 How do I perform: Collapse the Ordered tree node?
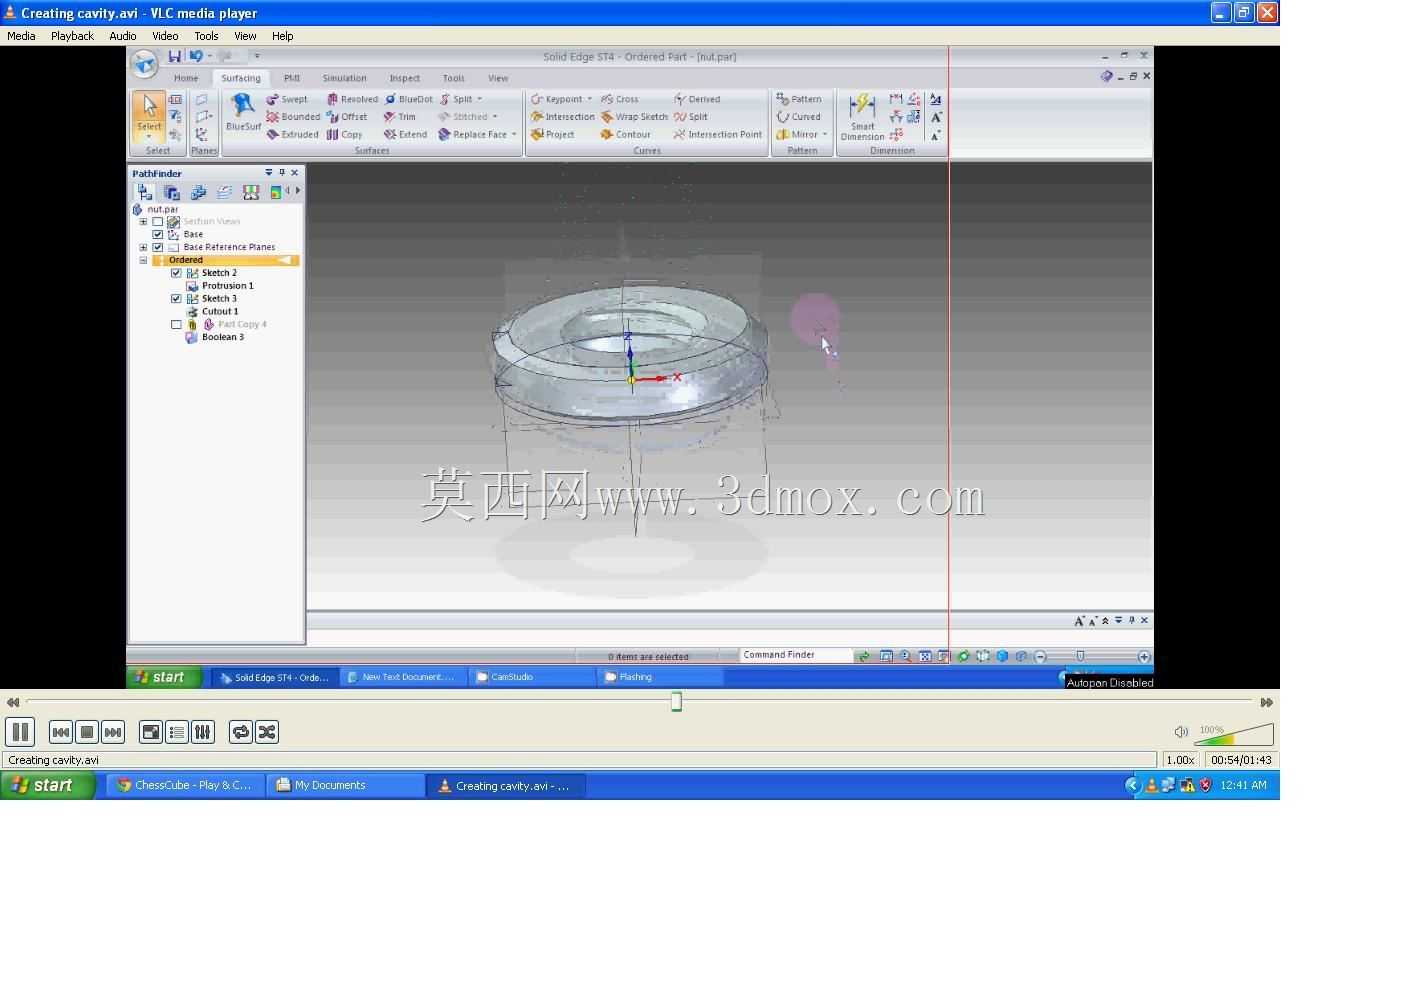coord(143,260)
